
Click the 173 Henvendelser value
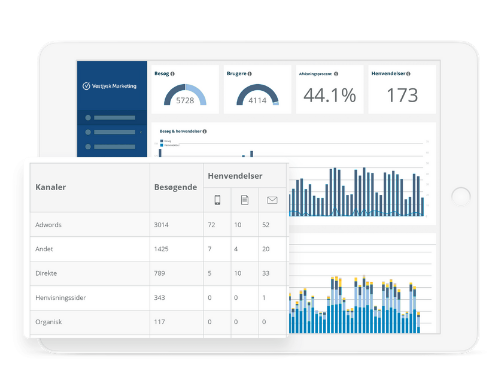402,95
